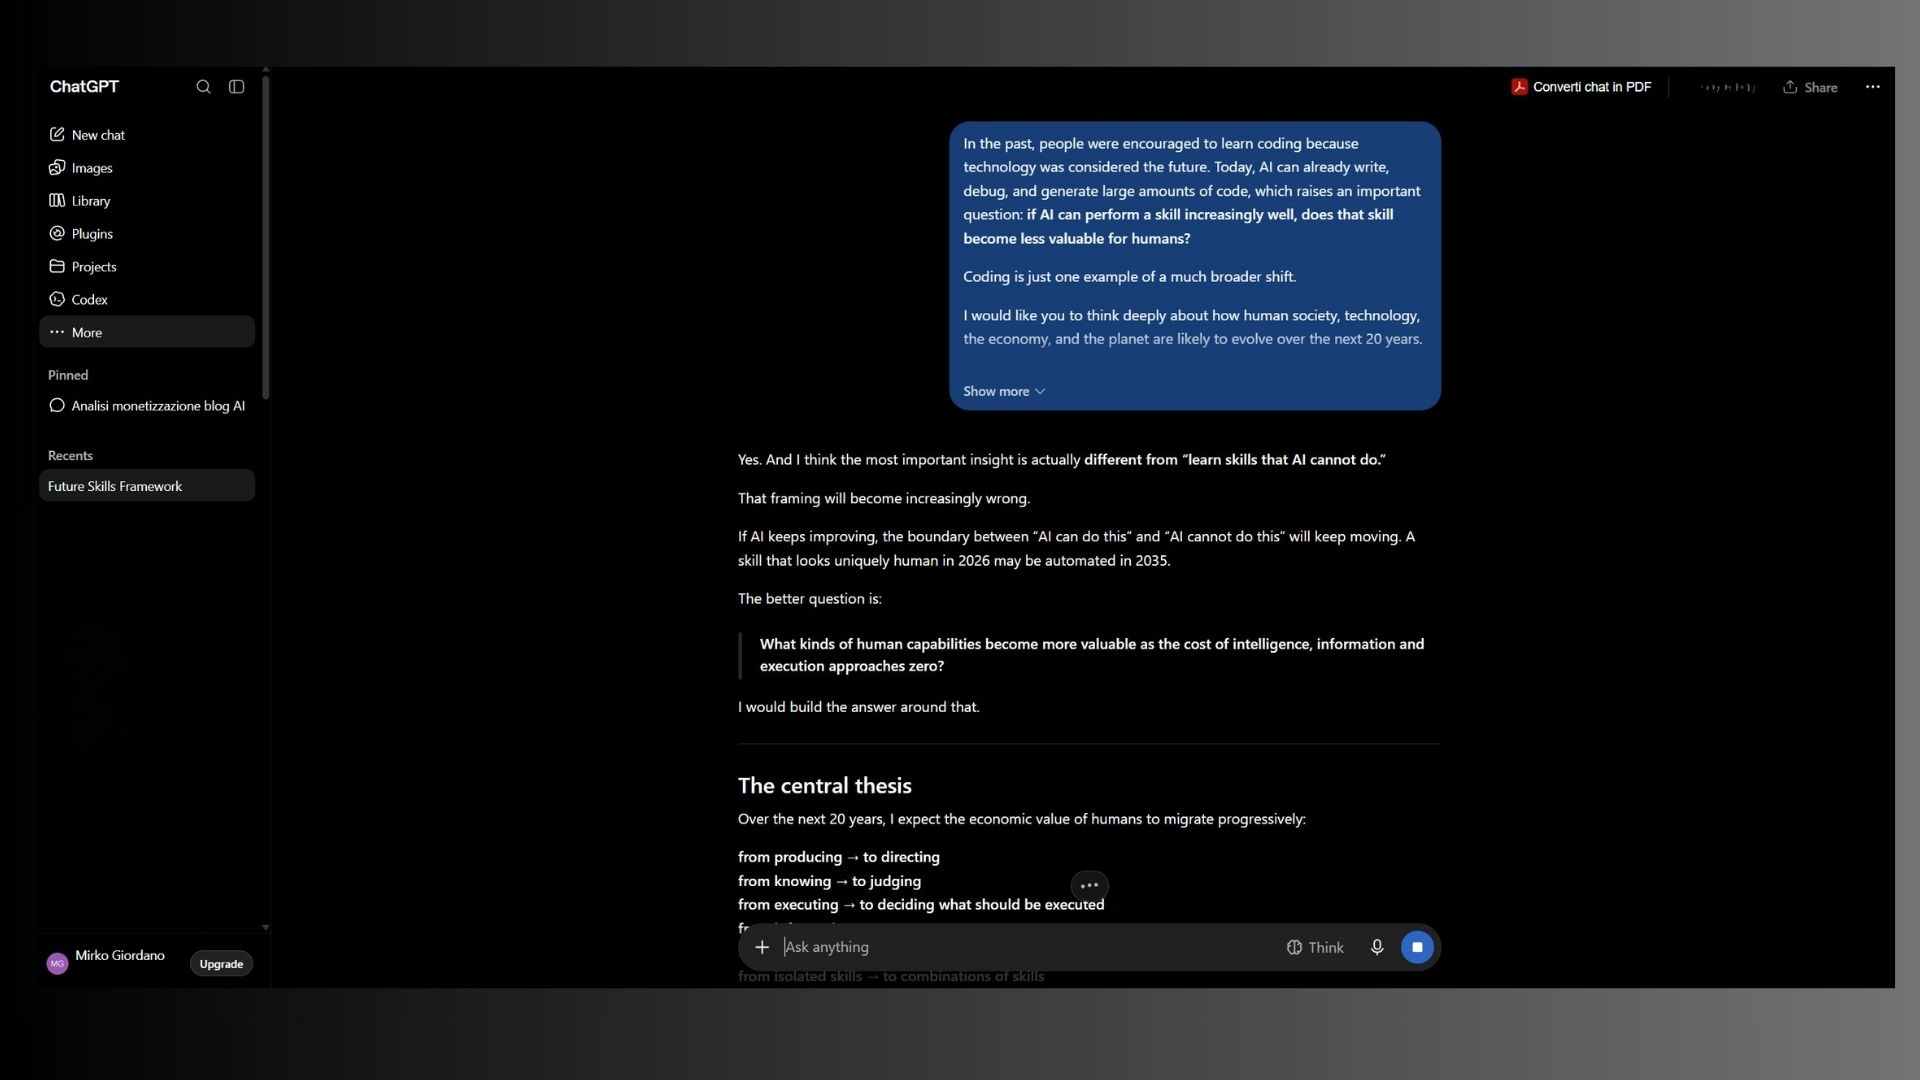Click the Upgrade button
The height and width of the screenshot is (1080, 1920).
click(221, 964)
